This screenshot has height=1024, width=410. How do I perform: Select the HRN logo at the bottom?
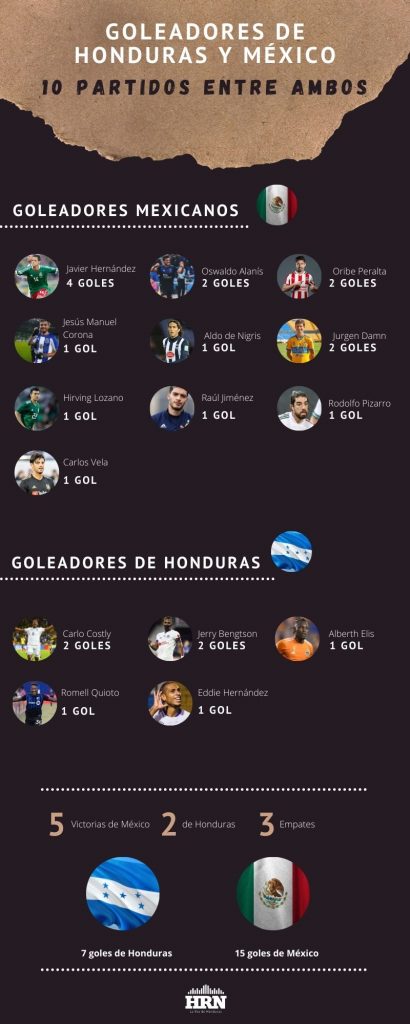[205, 998]
